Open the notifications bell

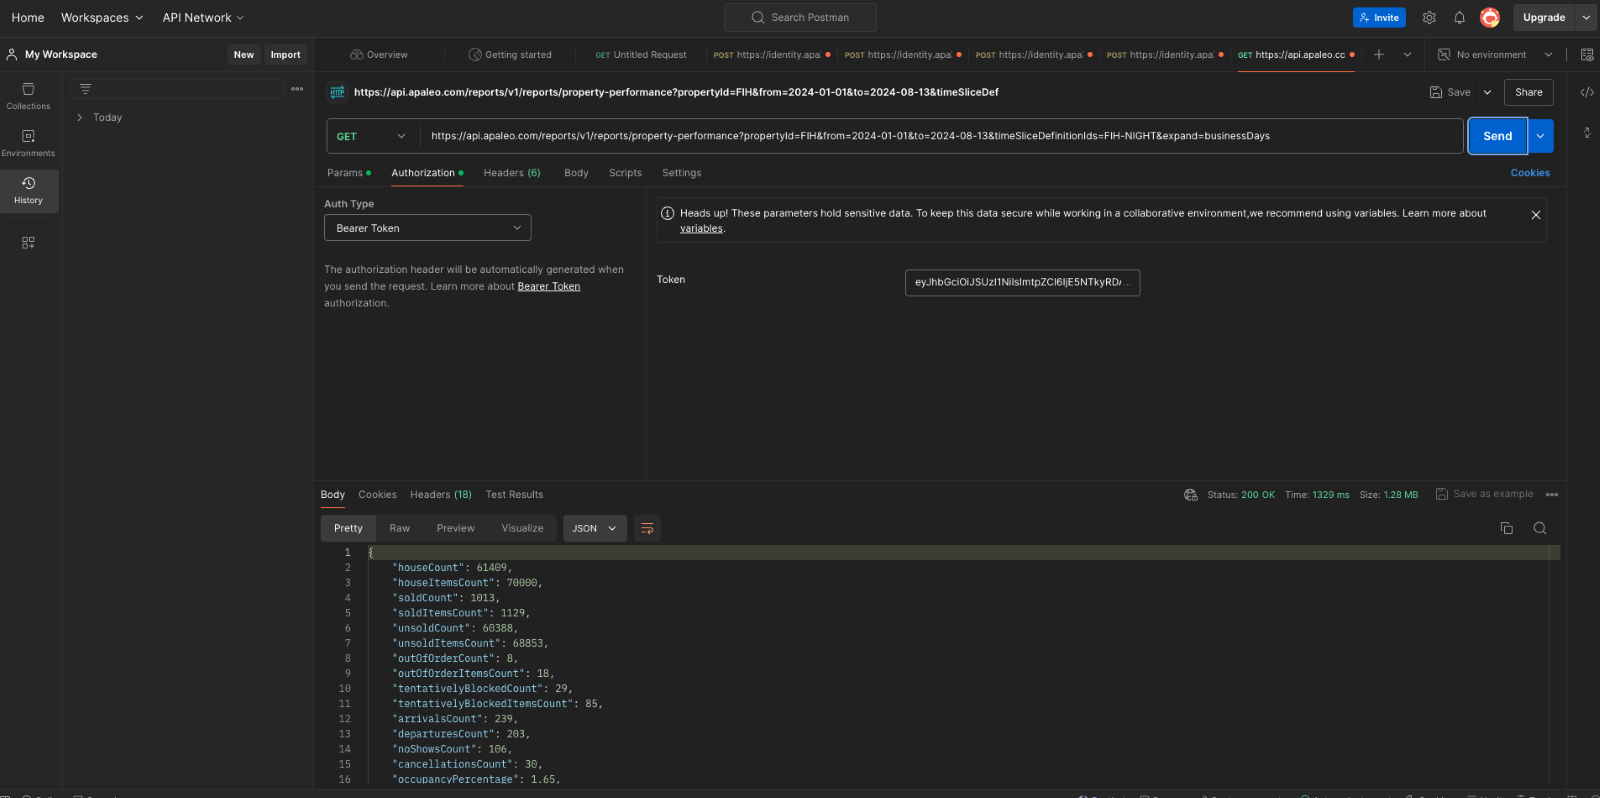[x=1459, y=17]
